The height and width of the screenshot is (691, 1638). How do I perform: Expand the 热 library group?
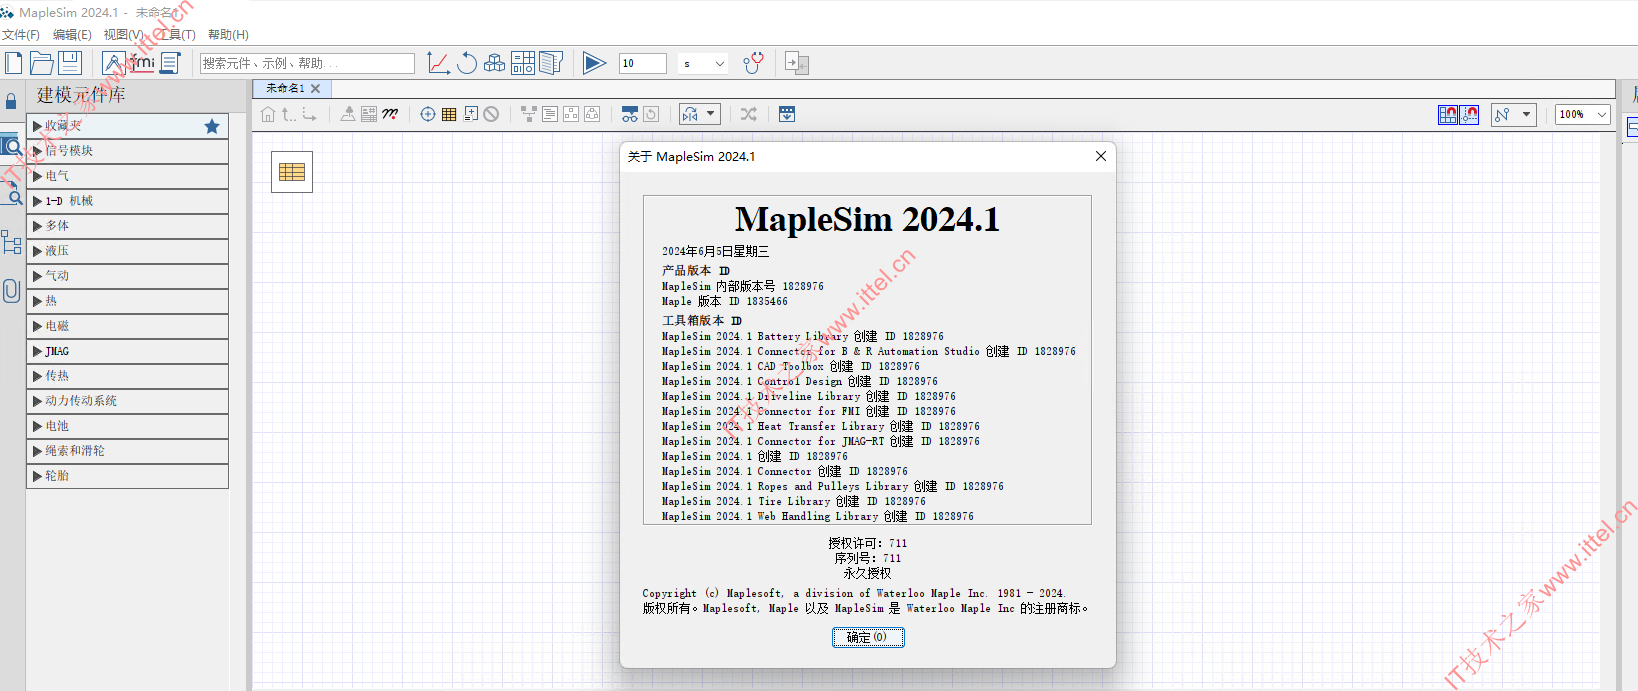[x=127, y=301]
